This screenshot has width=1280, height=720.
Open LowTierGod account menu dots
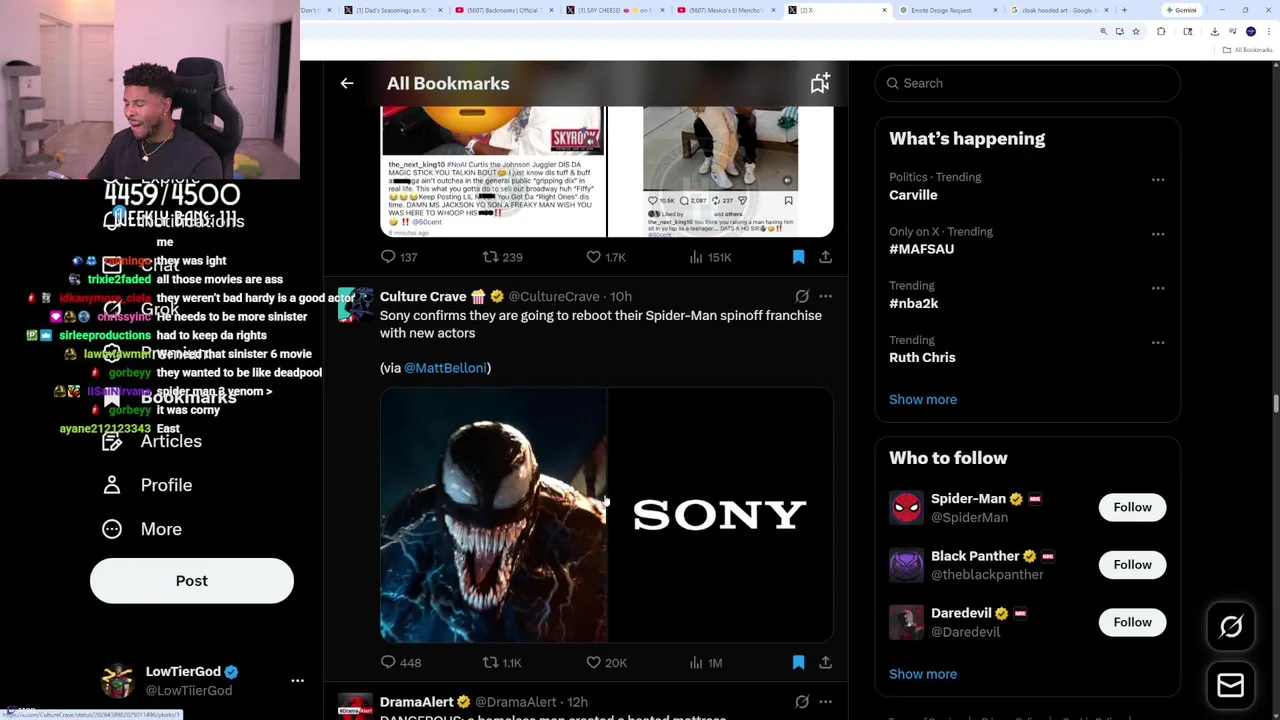click(x=297, y=681)
